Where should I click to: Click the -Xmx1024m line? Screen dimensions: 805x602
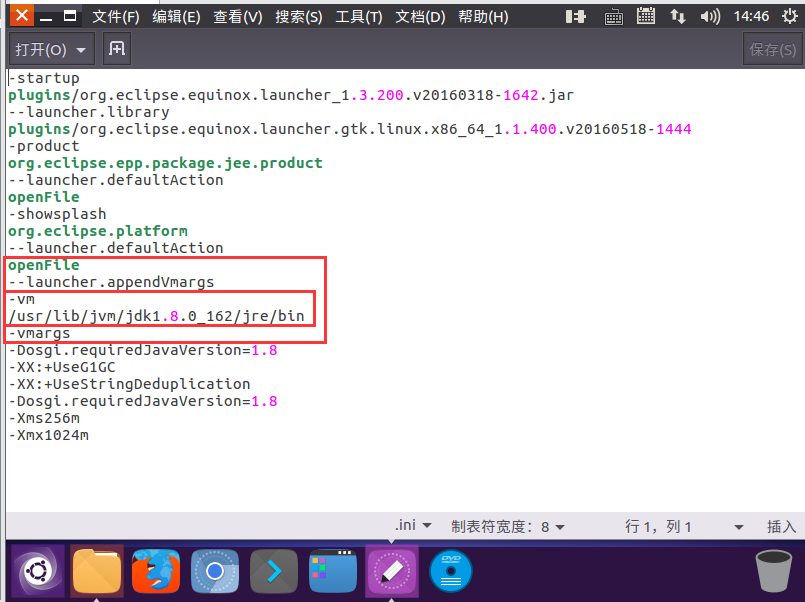[x=49, y=435]
